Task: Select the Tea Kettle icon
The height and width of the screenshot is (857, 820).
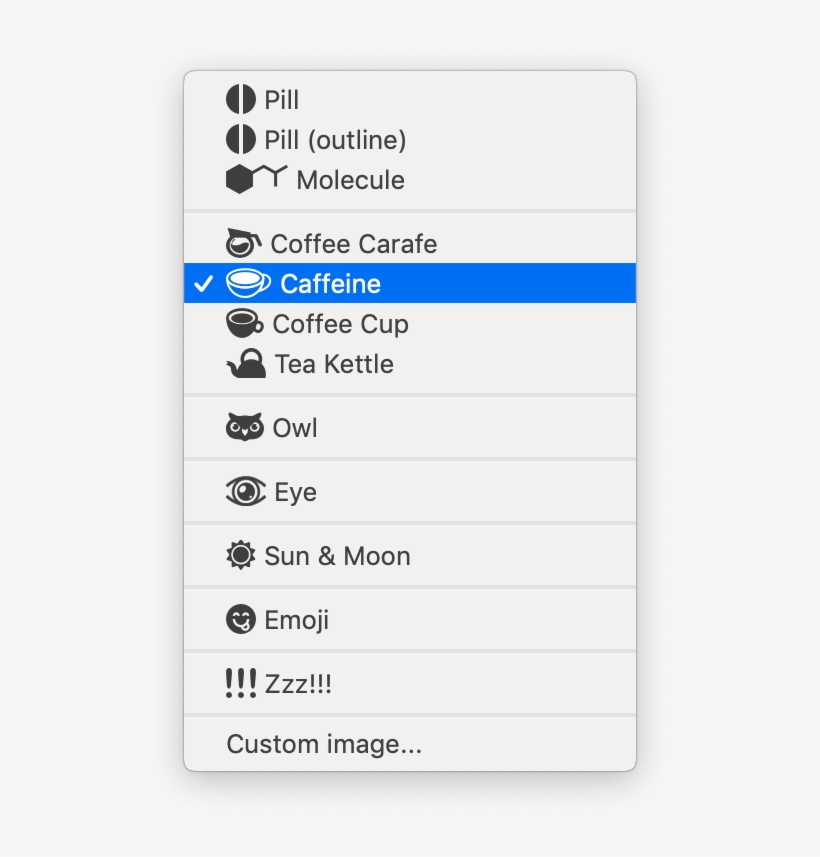Action: pos(245,363)
